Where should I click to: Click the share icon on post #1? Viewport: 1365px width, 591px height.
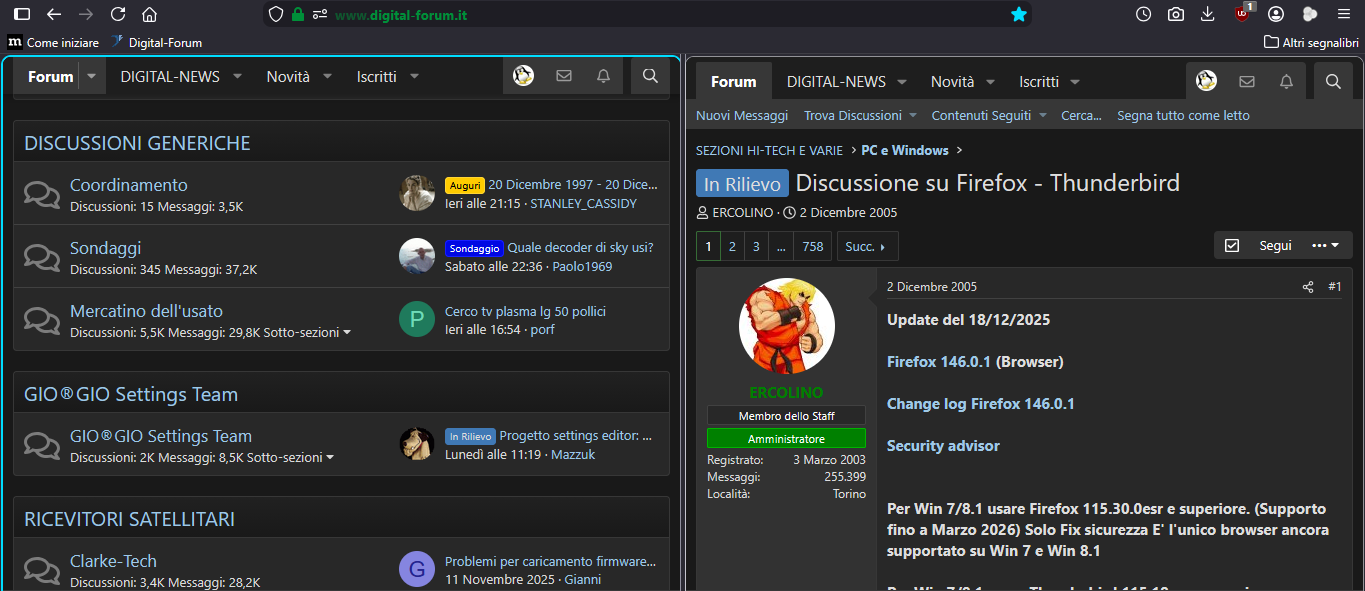(1308, 287)
